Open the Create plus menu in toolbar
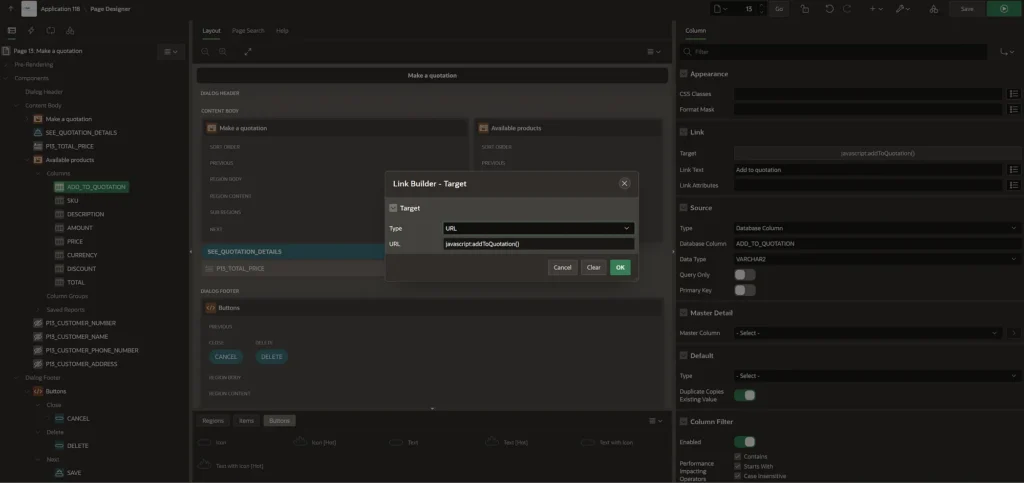Viewport: 1024px width, 483px height. point(876,9)
